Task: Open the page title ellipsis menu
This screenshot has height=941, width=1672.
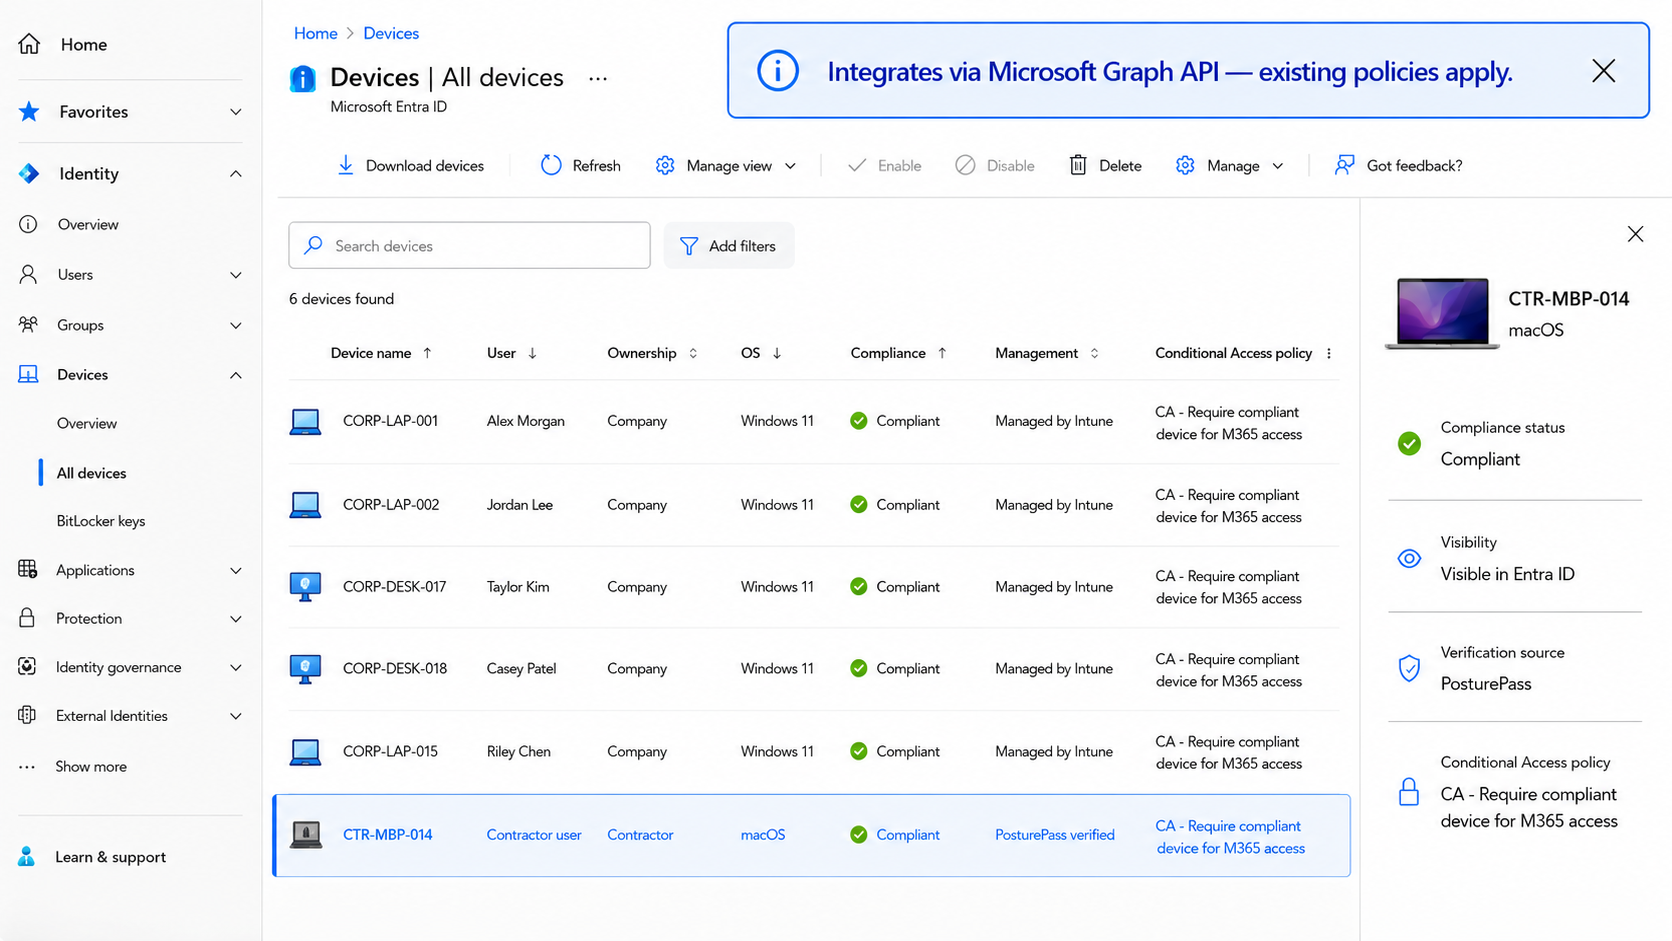Action: 598,78
